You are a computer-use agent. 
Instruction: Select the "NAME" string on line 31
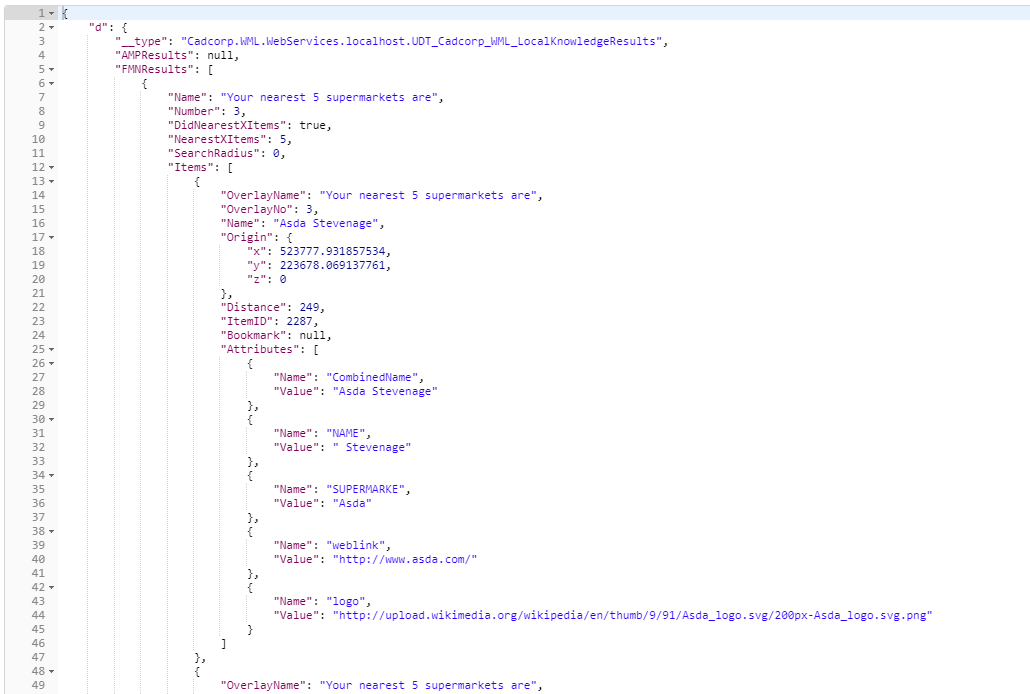tap(346, 433)
